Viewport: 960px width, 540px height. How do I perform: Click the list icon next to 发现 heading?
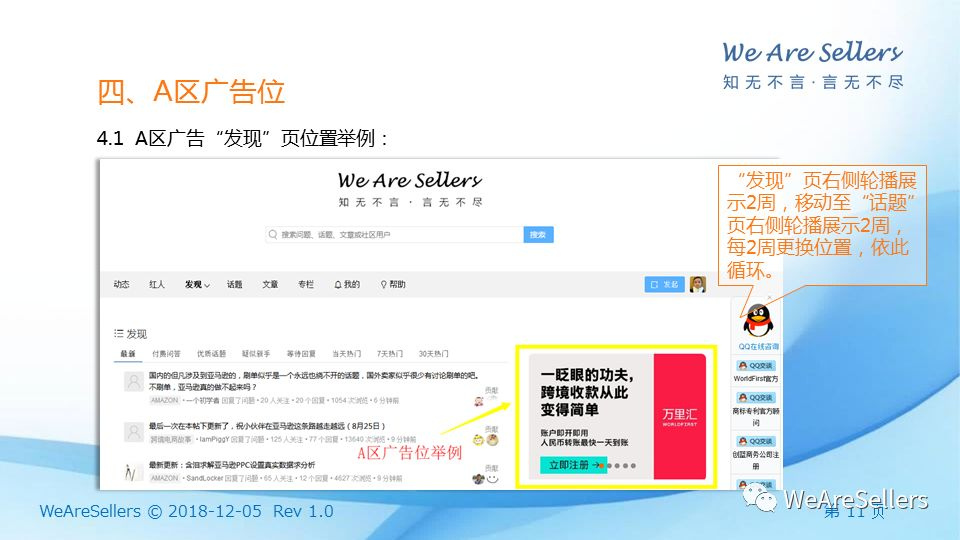(x=118, y=334)
